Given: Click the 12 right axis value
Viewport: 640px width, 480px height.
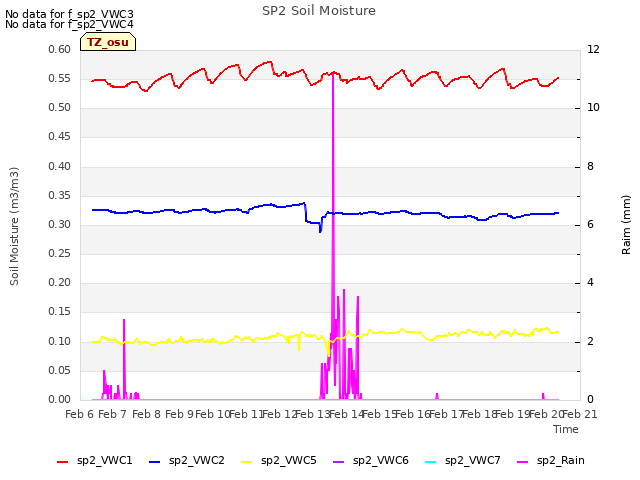Looking at the screenshot, I should (x=593, y=49).
